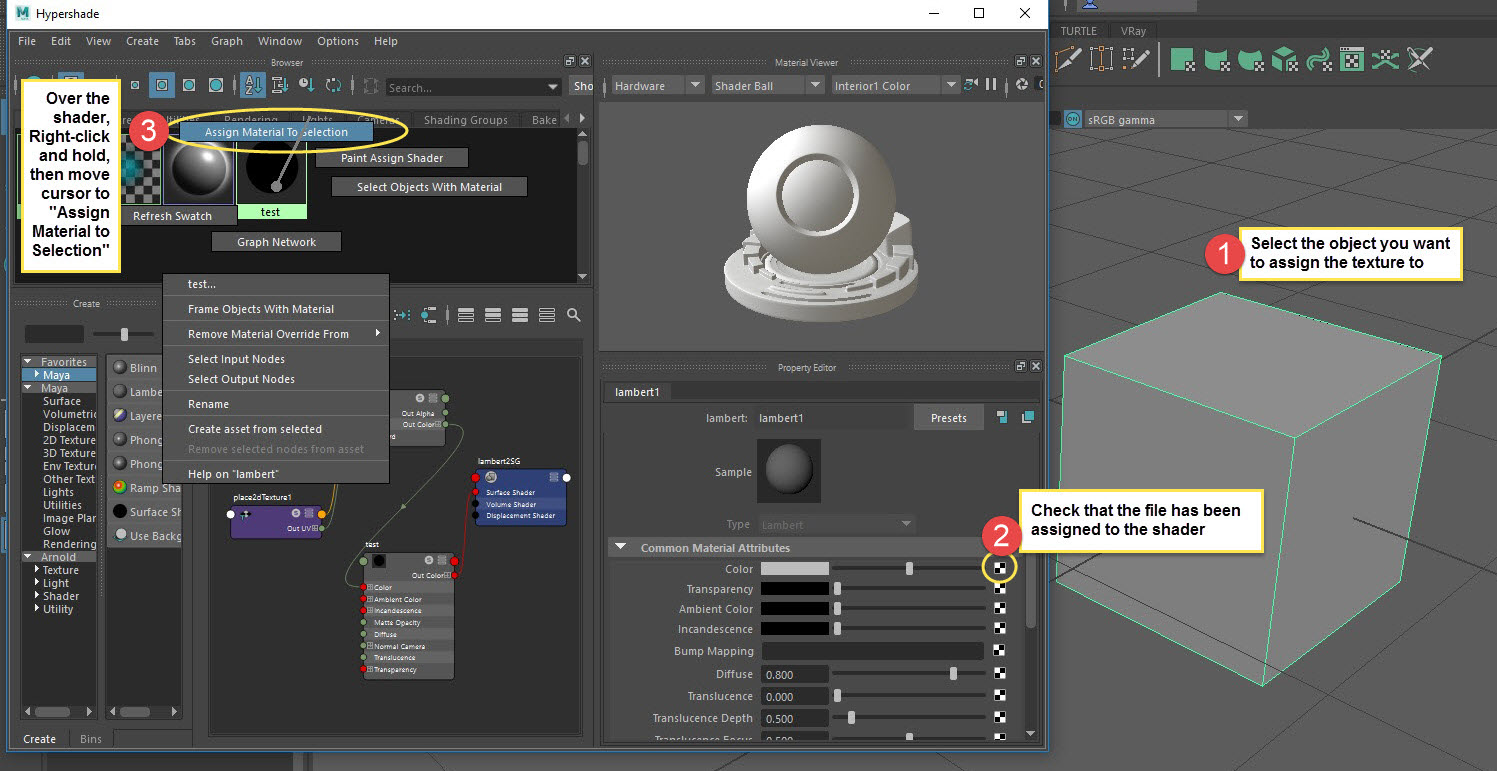Collapse the Common Material Attributes section

click(620, 547)
